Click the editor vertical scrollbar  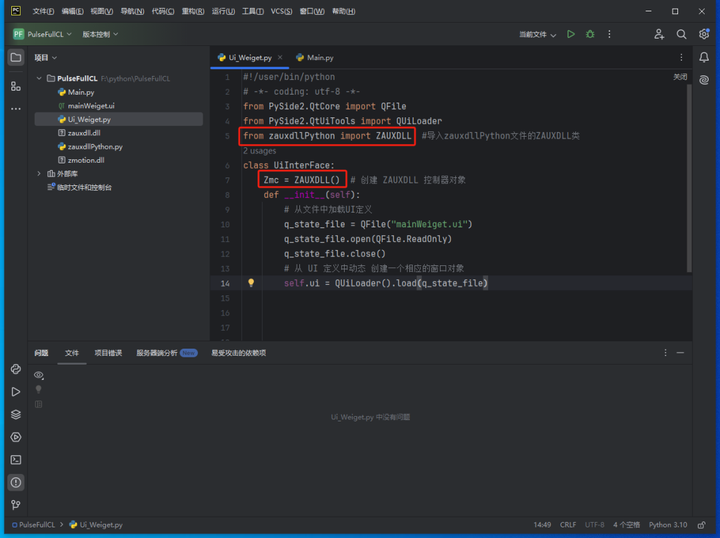689,178
